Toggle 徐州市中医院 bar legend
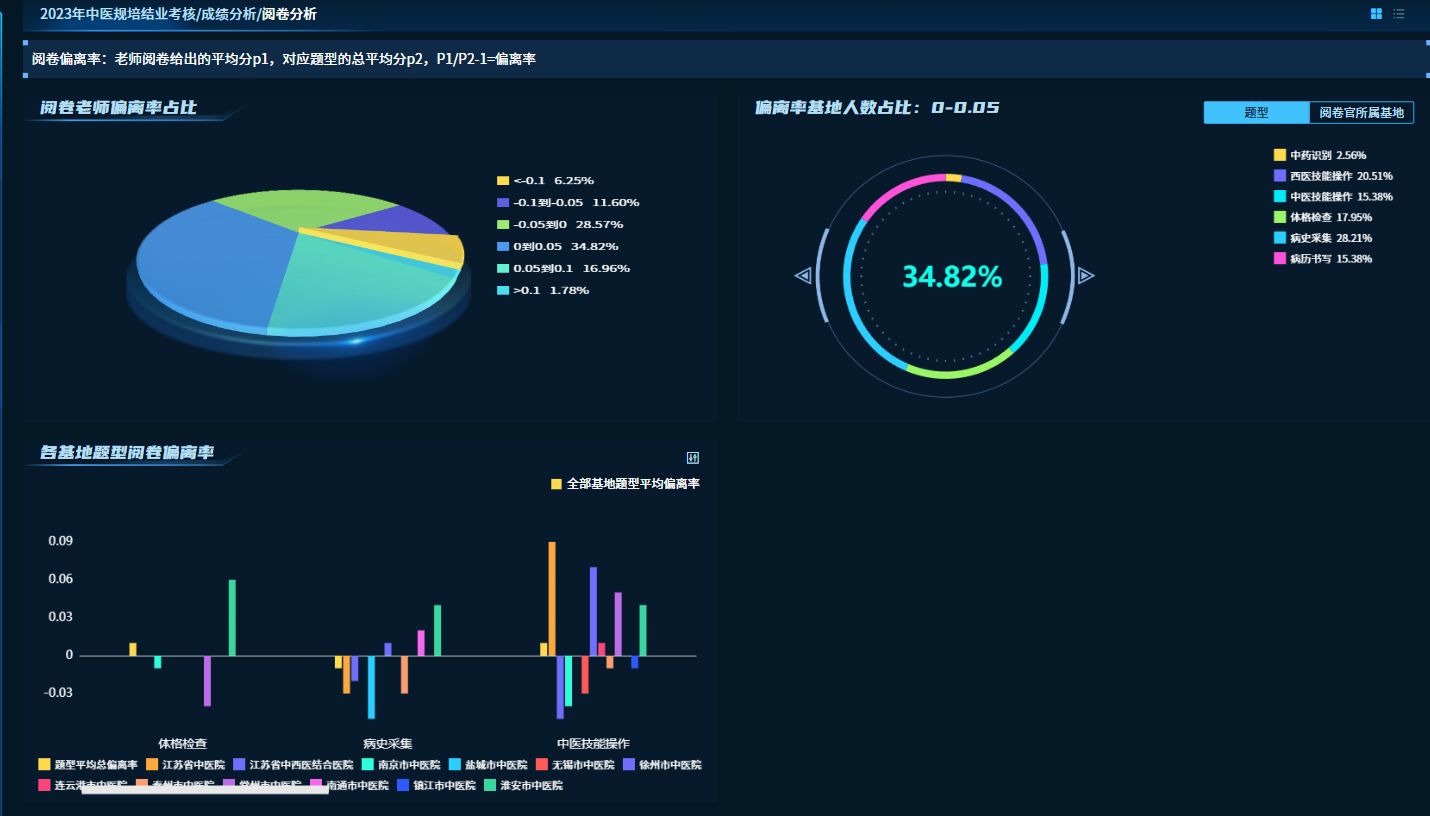Screen dimensions: 1430x816 tap(662, 764)
